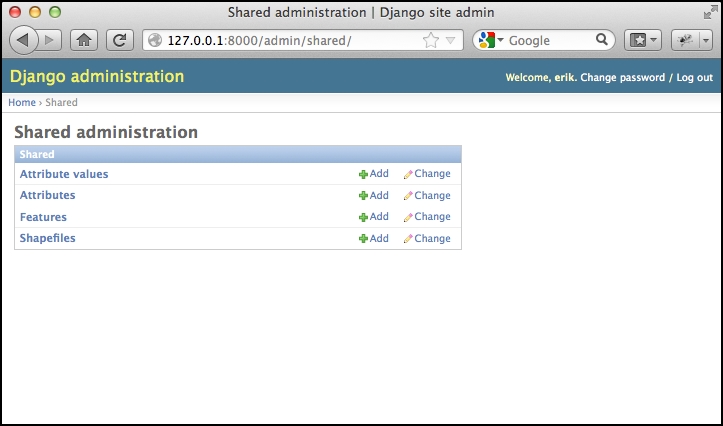Open the add-on button's dropdown arrow

(706, 40)
